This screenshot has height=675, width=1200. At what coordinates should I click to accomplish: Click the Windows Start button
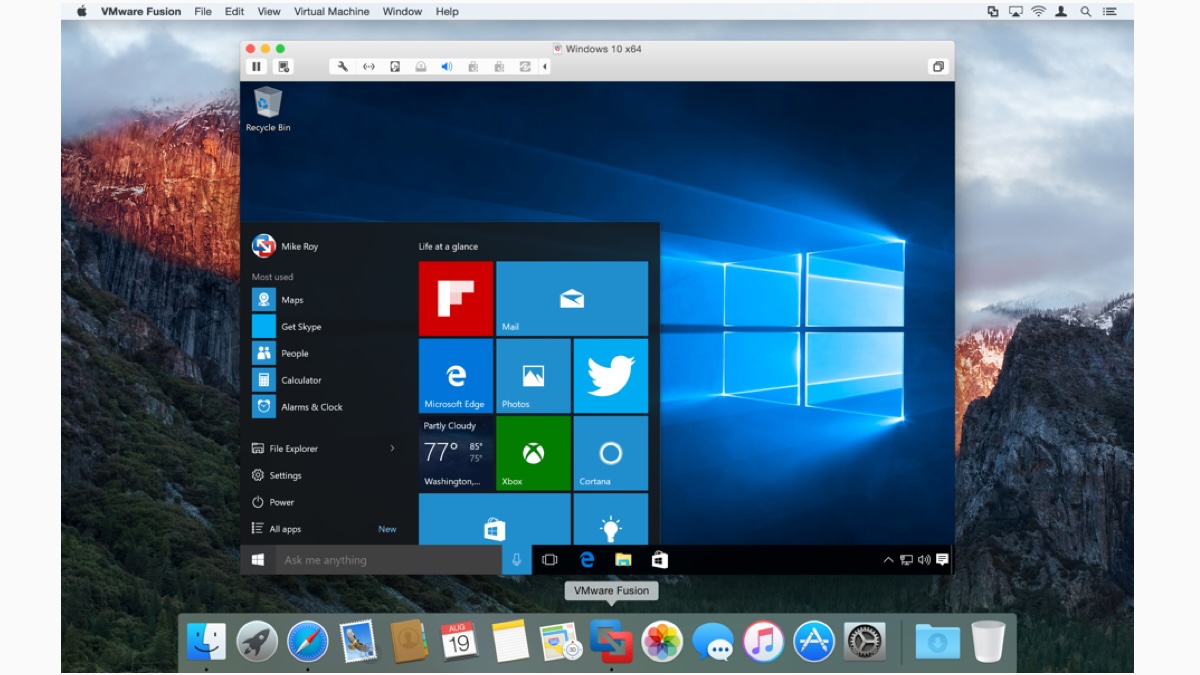(x=258, y=560)
